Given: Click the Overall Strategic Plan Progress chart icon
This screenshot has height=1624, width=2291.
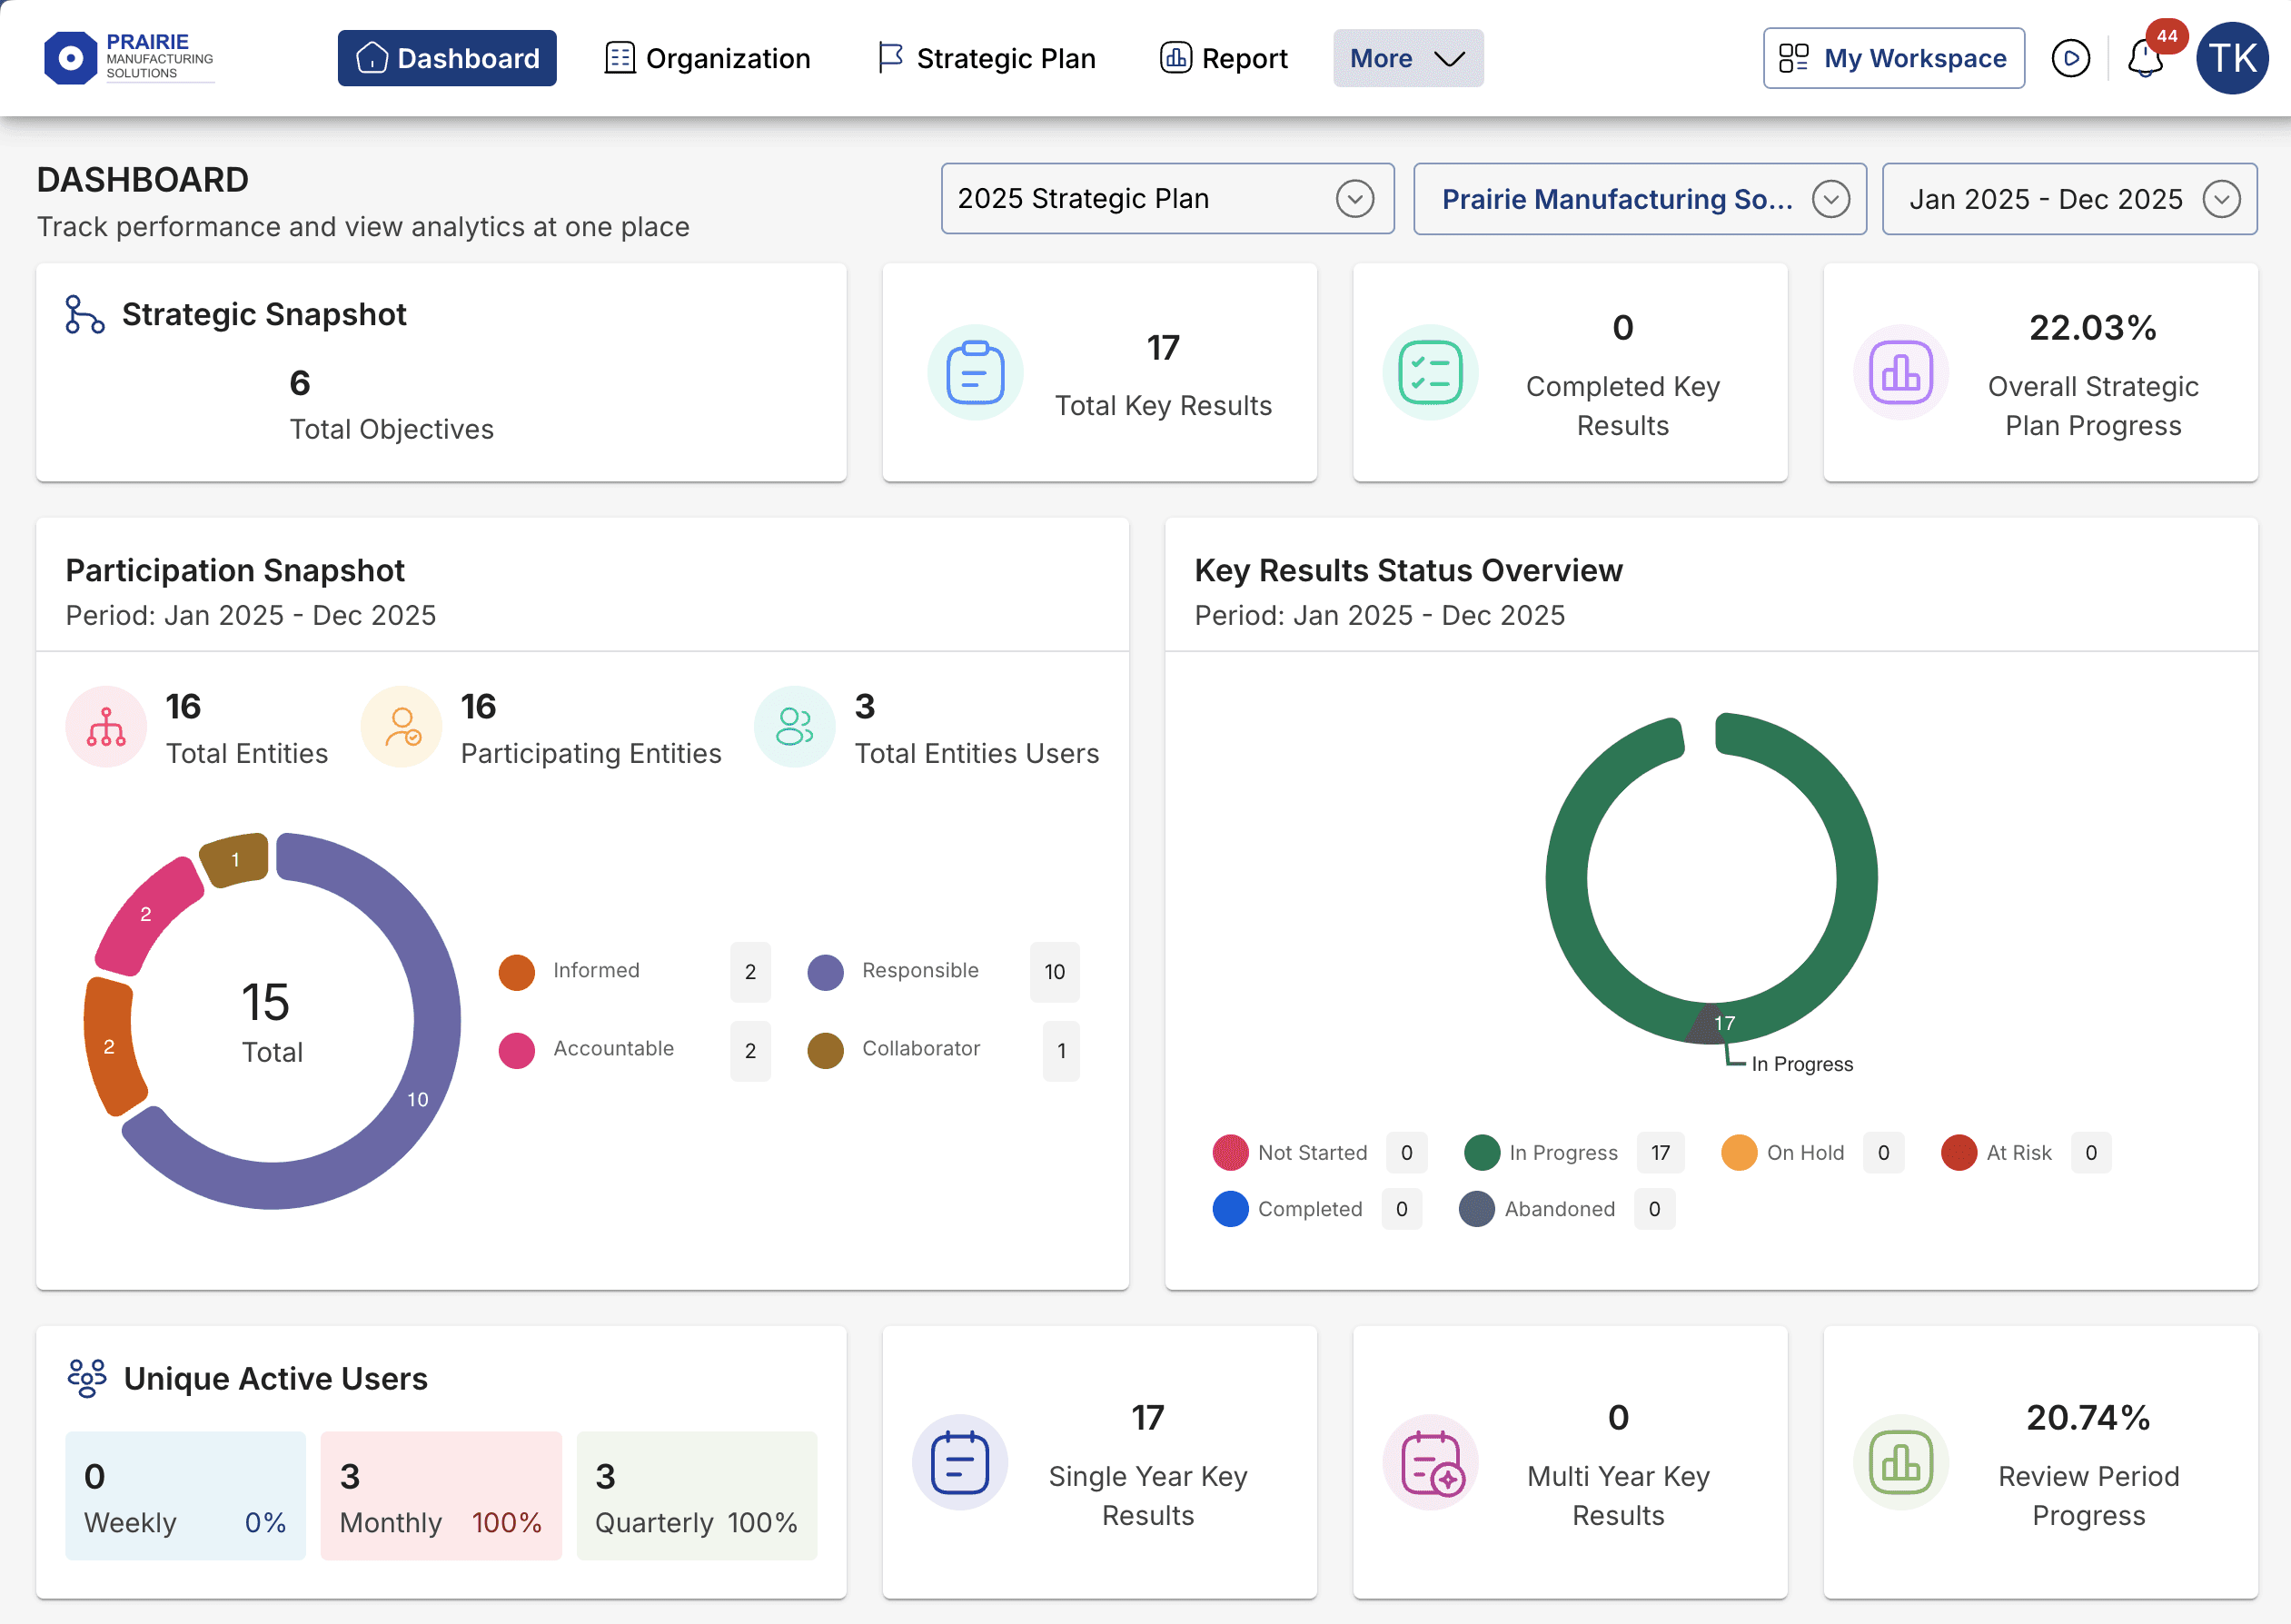Looking at the screenshot, I should tap(1900, 373).
